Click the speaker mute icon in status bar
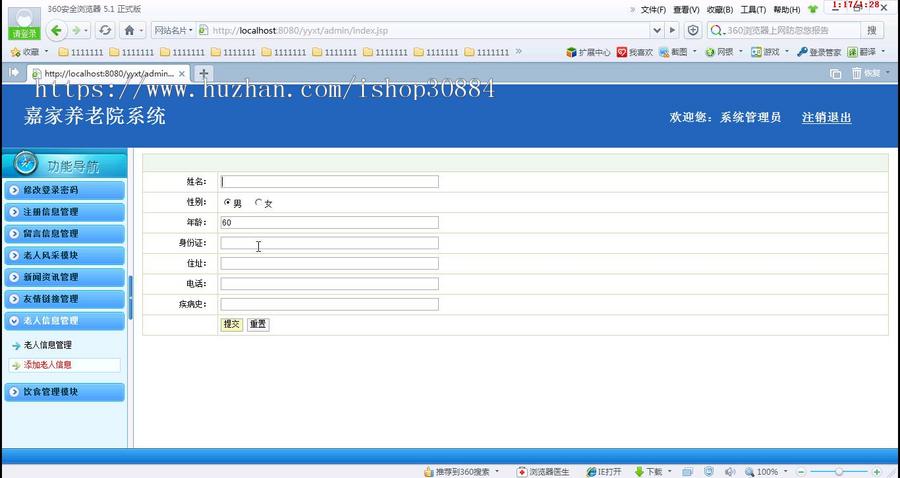The width and height of the screenshot is (900, 478). [x=729, y=472]
